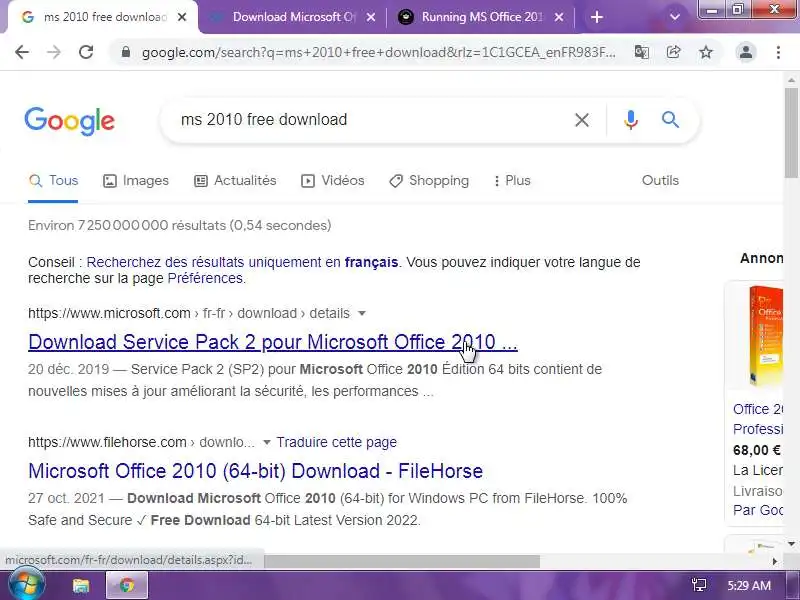Expand dropdown arrow next to microsoft.com URL
800x600 pixels.
coord(362,313)
